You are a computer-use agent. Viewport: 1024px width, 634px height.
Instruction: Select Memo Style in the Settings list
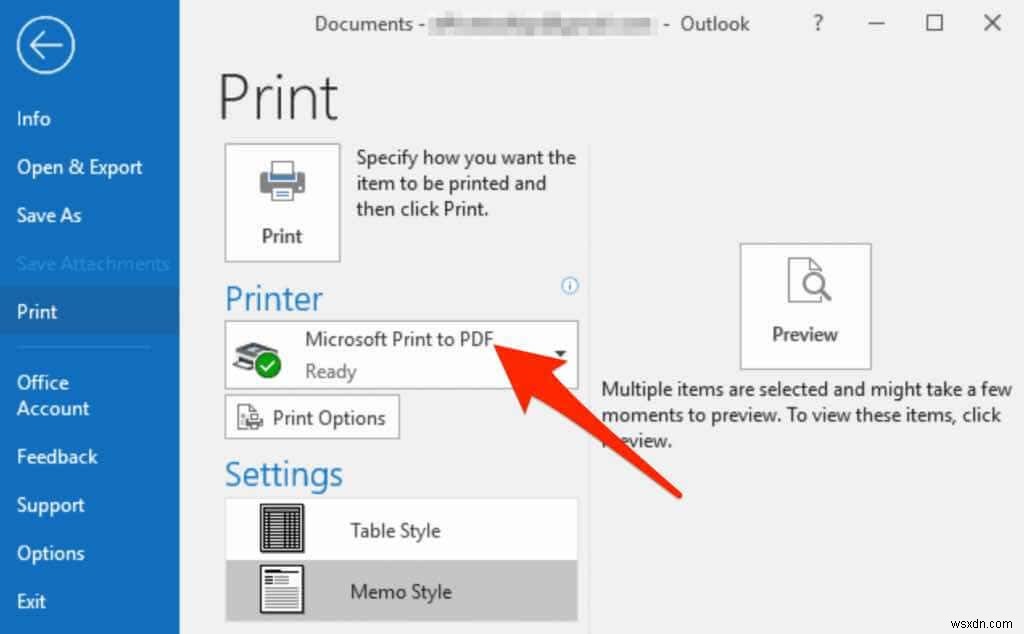[400, 592]
